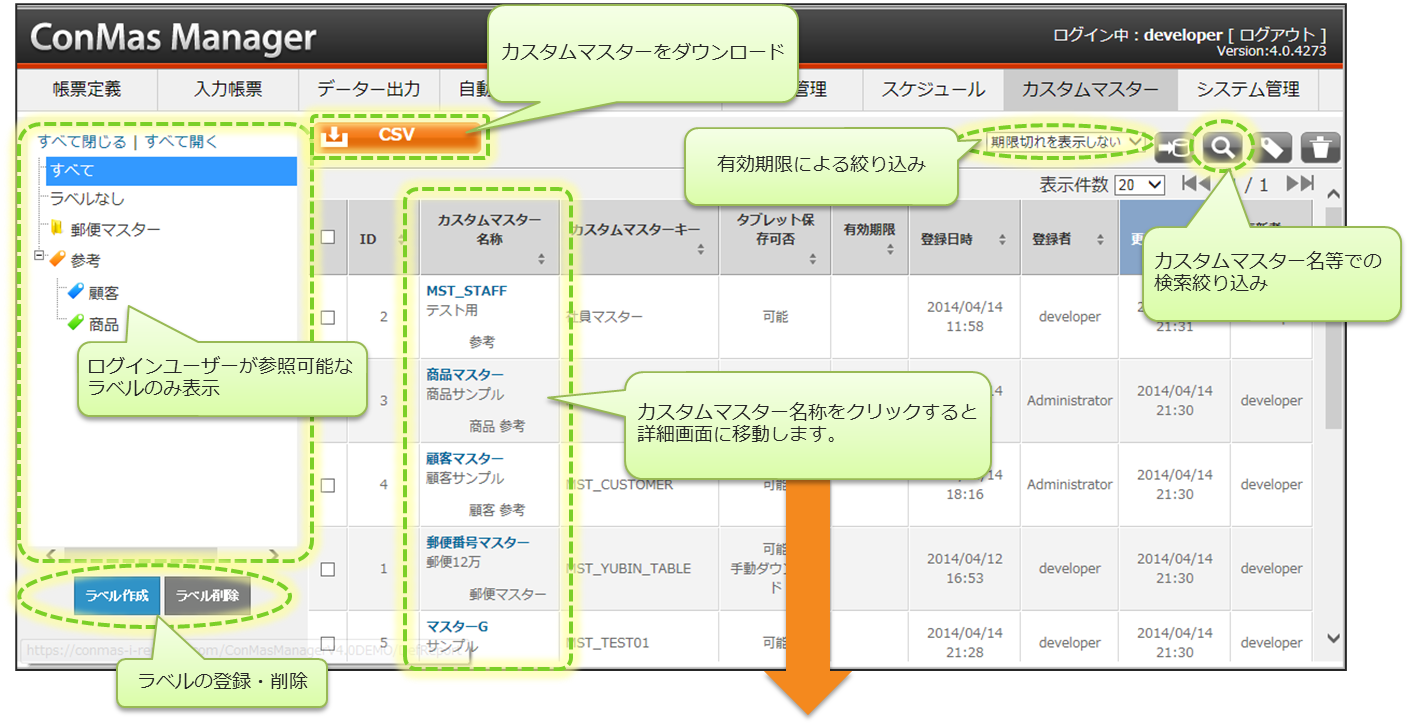This screenshot has height=725, width=1409.
Task: Click the vertical scrollbar down arrow
Action: (x=1333, y=638)
